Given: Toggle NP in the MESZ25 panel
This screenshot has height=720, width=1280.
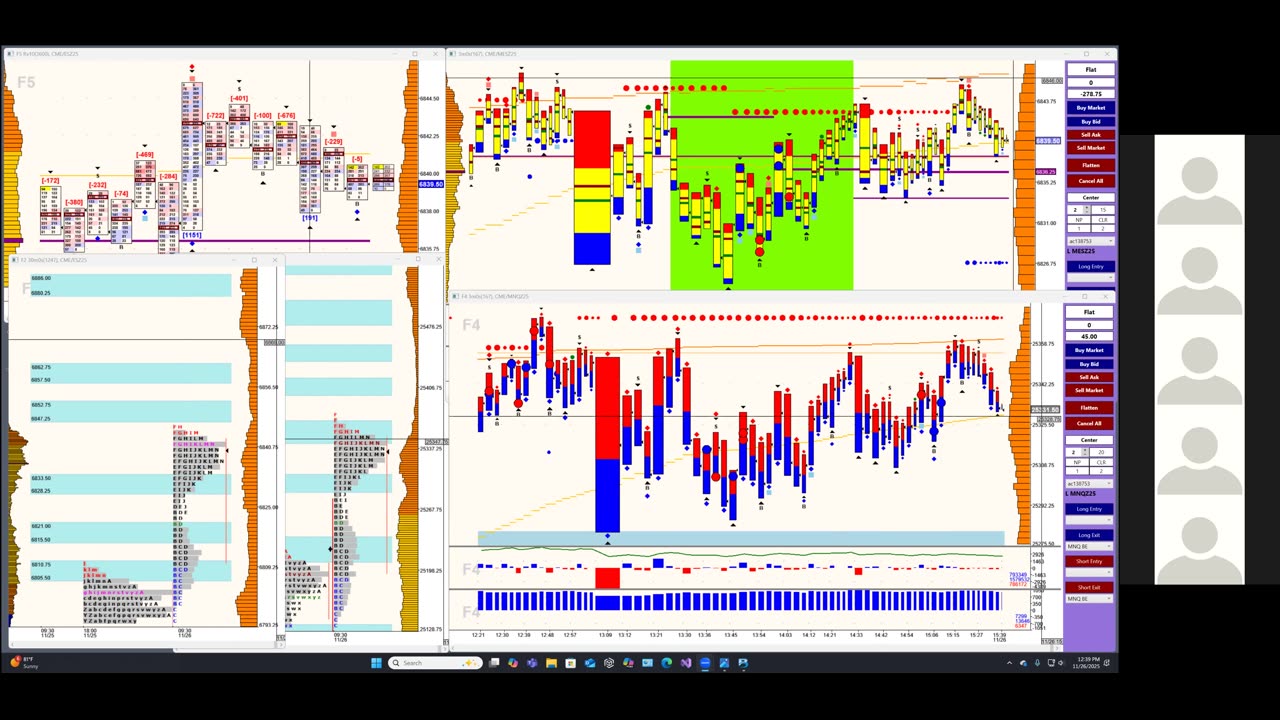Looking at the screenshot, I should point(1079,220).
